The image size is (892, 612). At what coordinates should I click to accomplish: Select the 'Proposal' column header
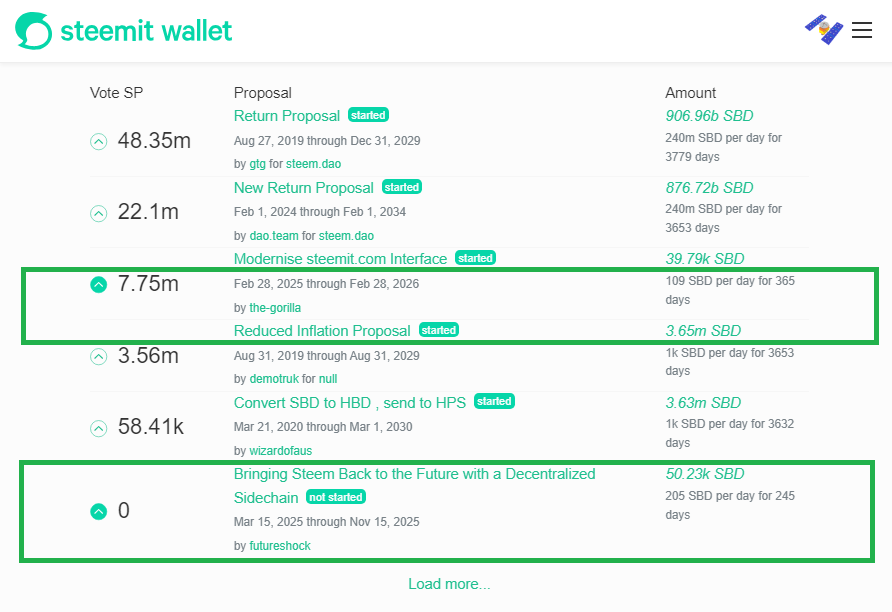click(x=263, y=93)
